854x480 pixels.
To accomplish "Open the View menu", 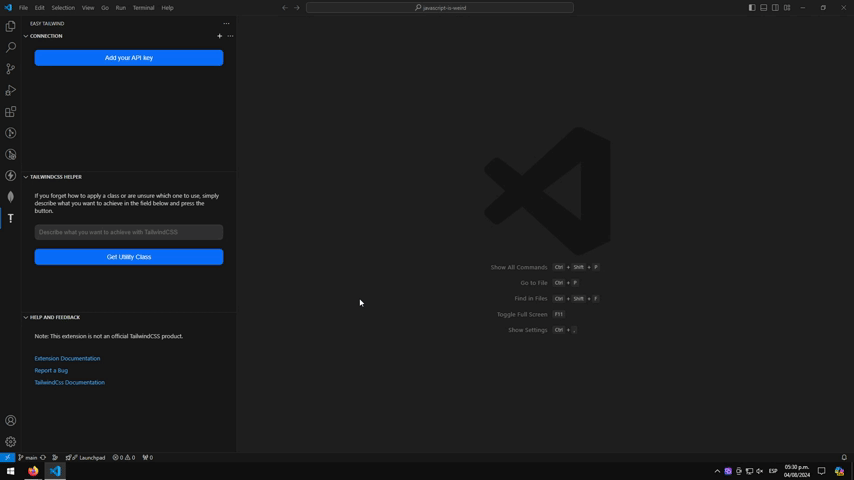I will [88, 8].
